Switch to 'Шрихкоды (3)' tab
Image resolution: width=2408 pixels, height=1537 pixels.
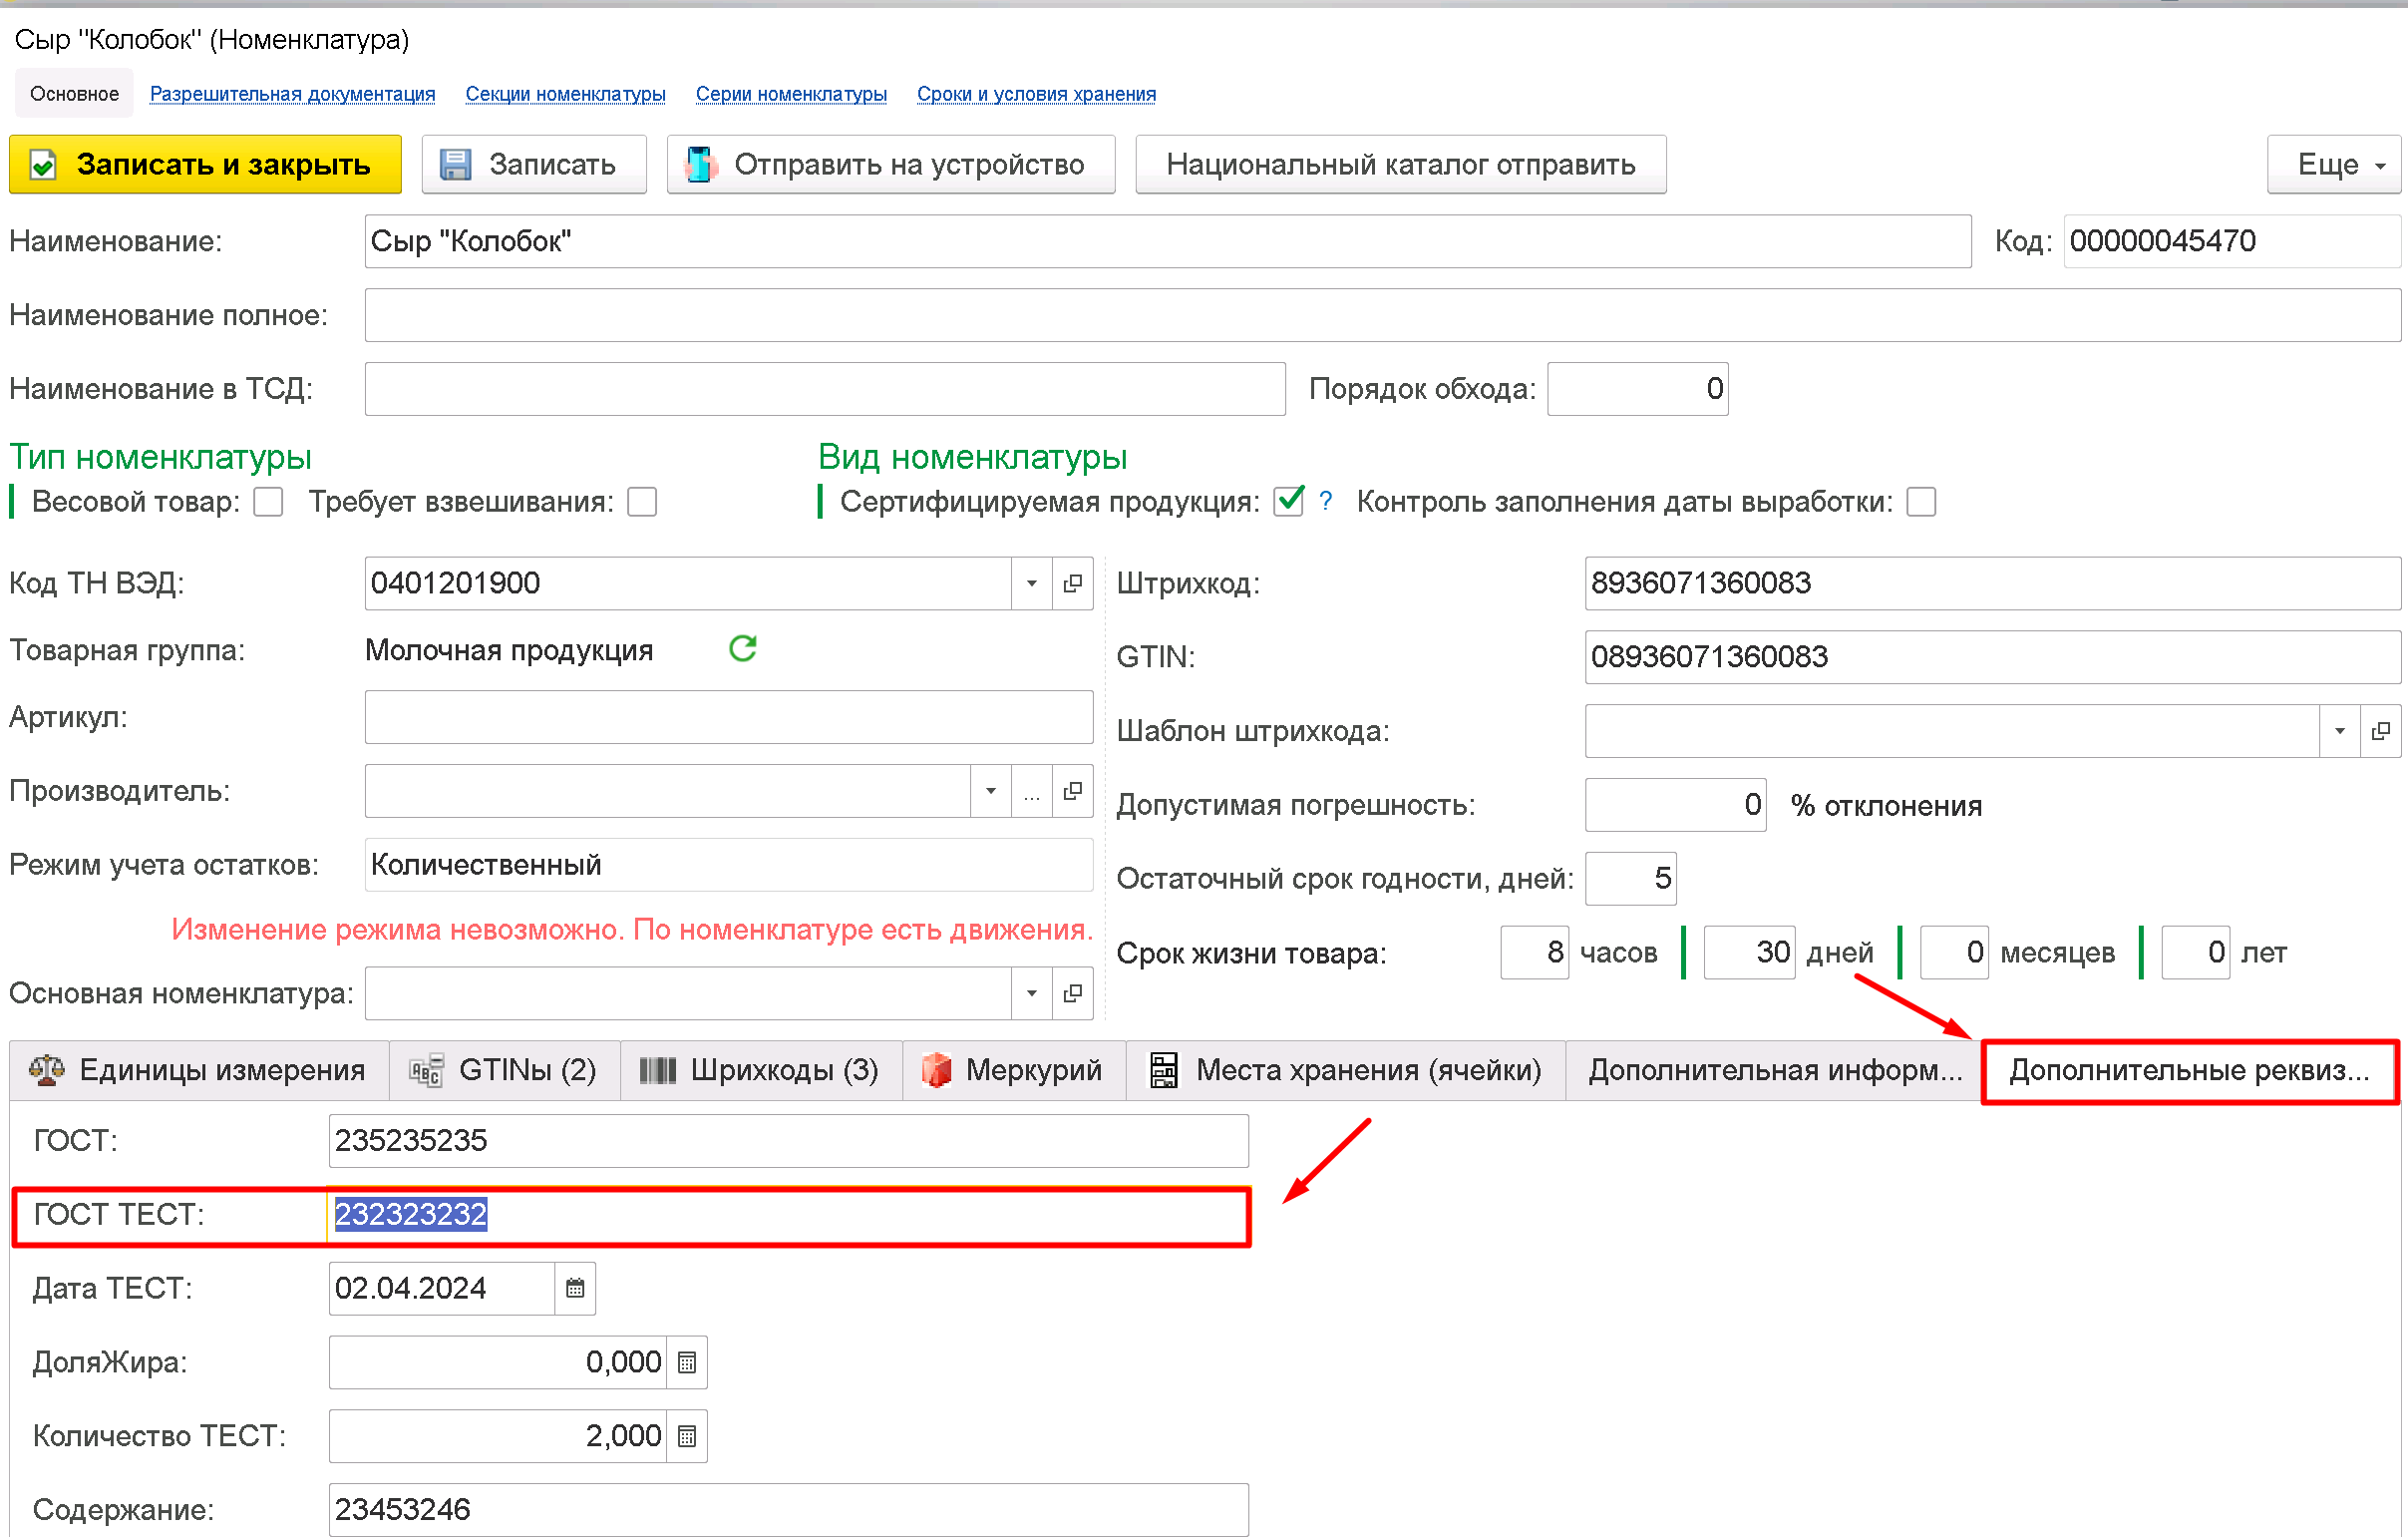tap(761, 1070)
